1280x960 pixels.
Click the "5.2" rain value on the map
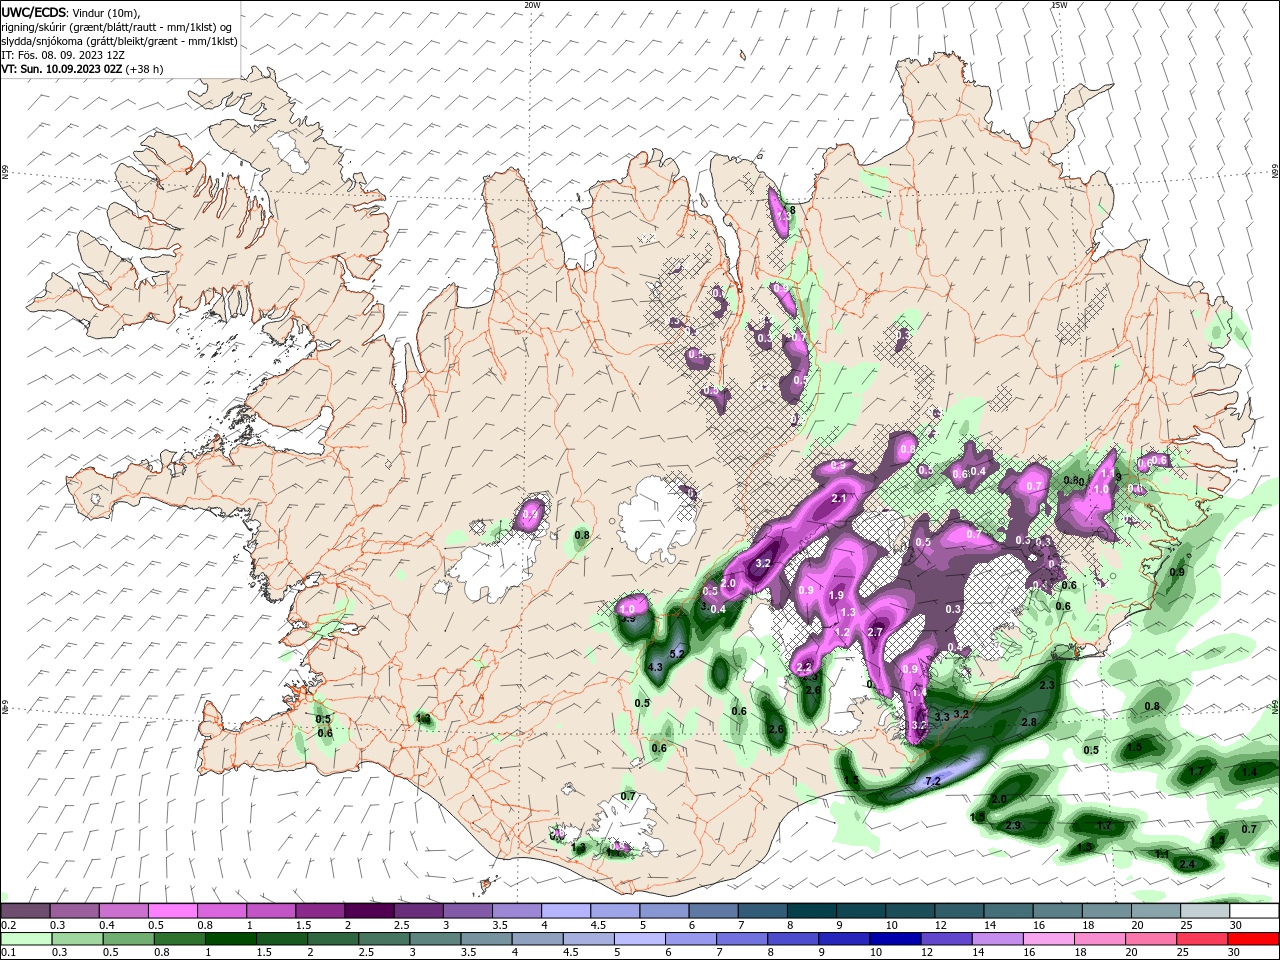[677, 654]
